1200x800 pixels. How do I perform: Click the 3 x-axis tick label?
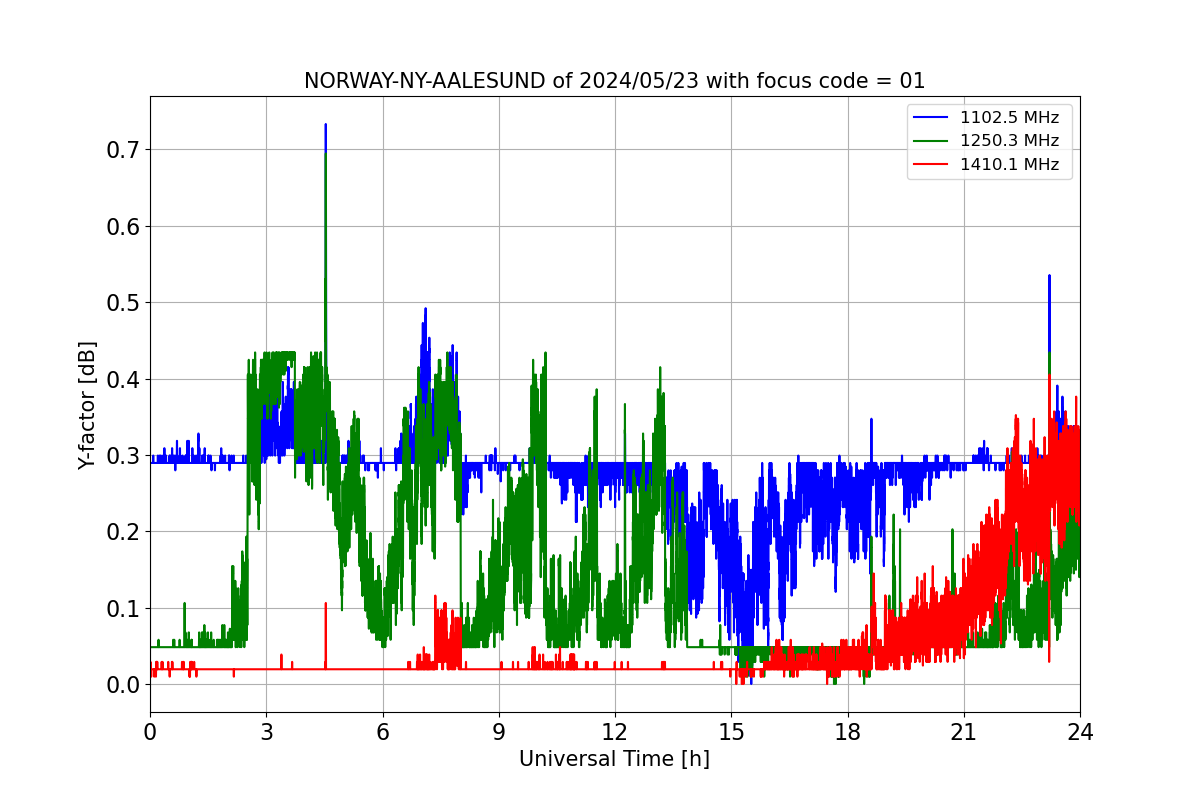pos(266,732)
